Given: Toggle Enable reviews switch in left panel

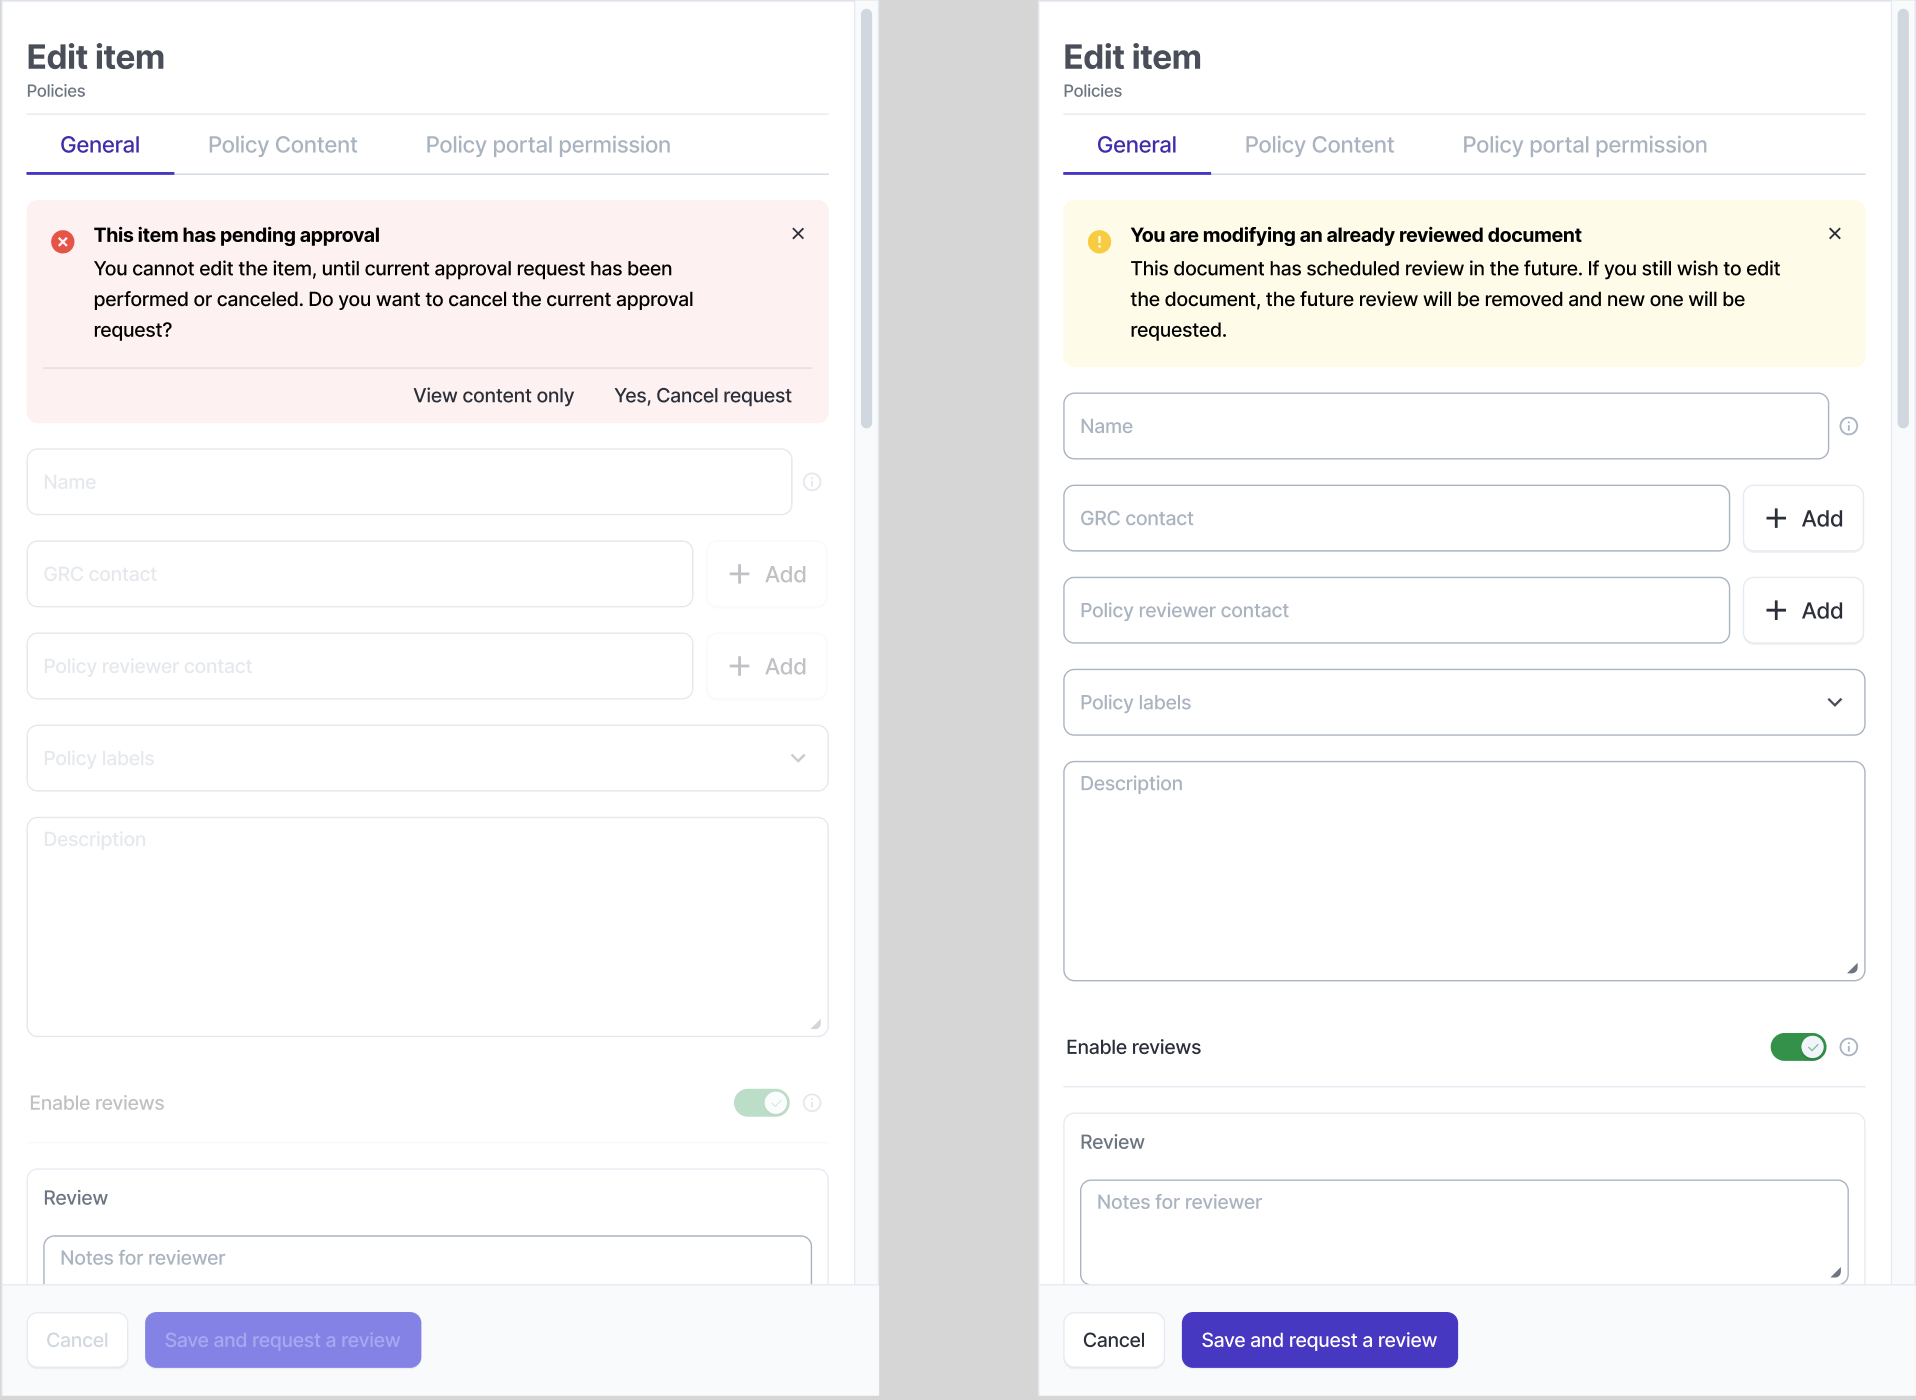Looking at the screenshot, I should tap(761, 1103).
